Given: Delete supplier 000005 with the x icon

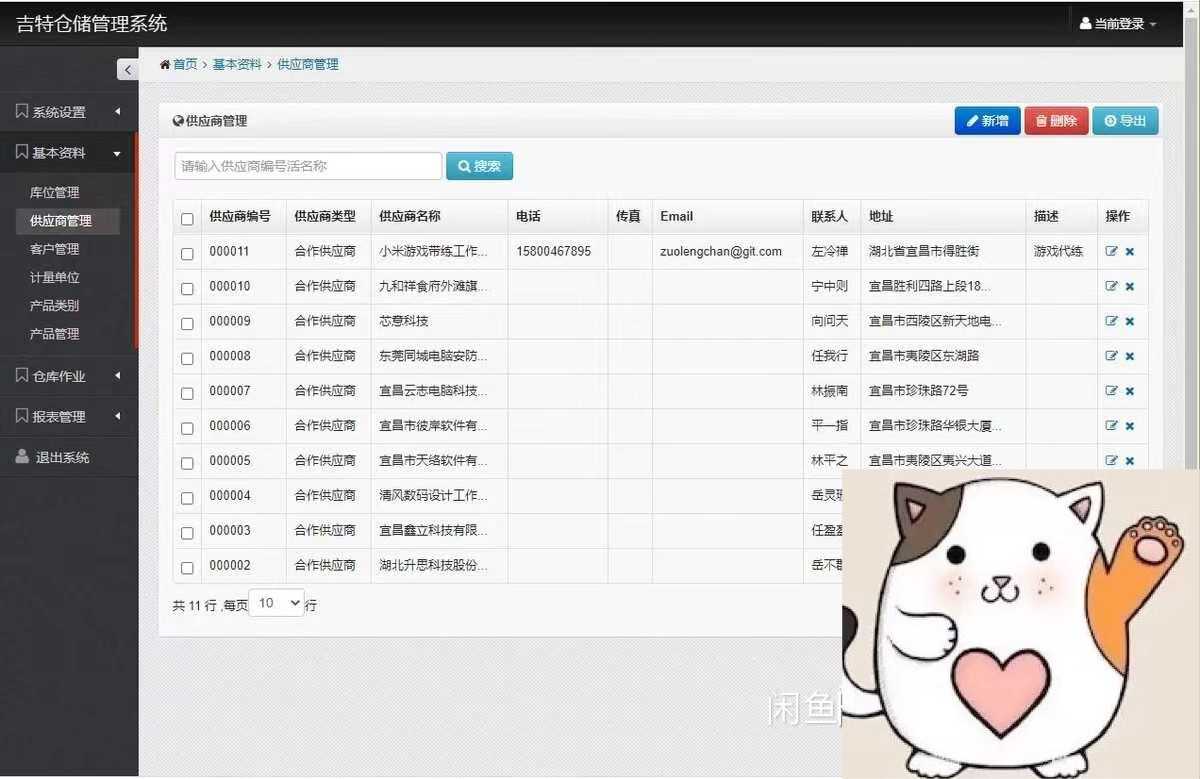Looking at the screenshot, I should (1130, 461).
